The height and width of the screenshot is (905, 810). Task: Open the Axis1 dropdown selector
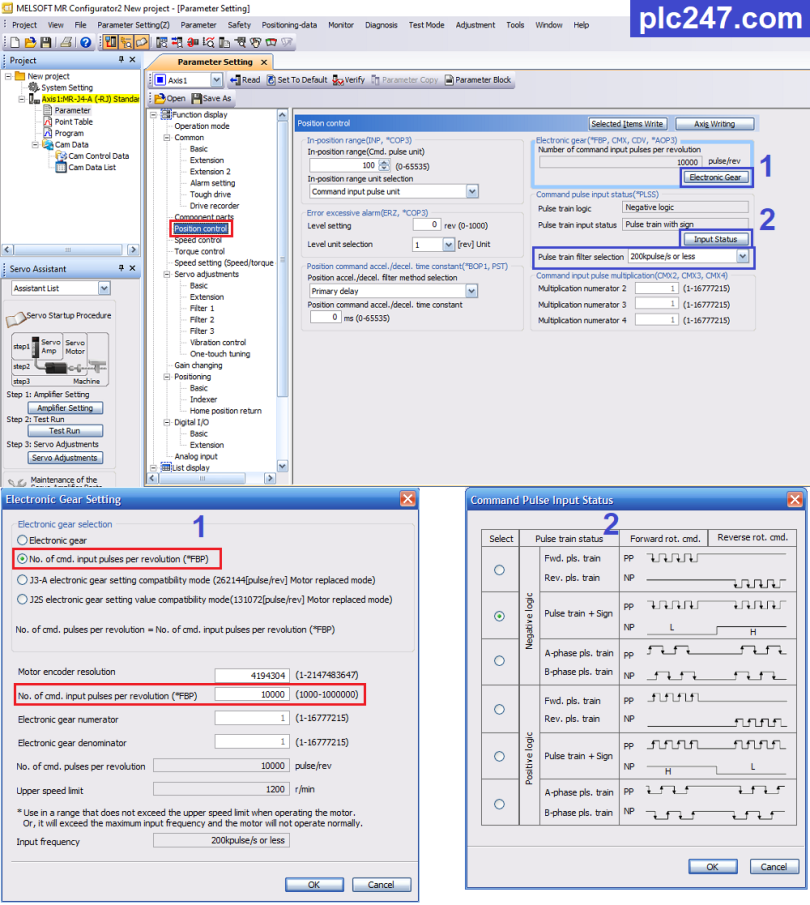click(214, 79)
